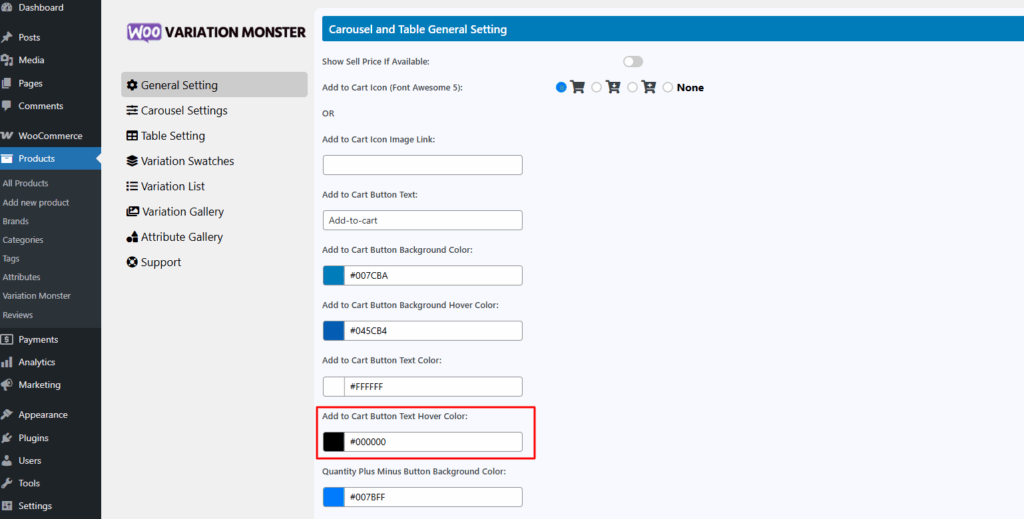This screenshot has width=1024, height=519.
Task: Click the Carousel Settings sliders icon
Action: (x=132, y=110)
